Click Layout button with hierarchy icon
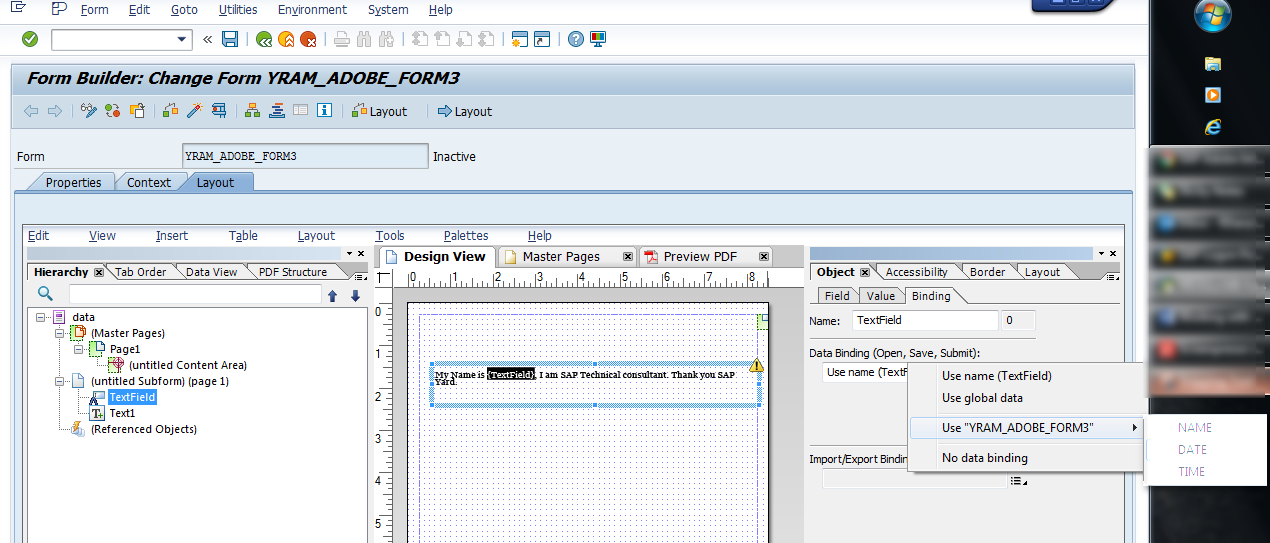 tap(380, 111)
